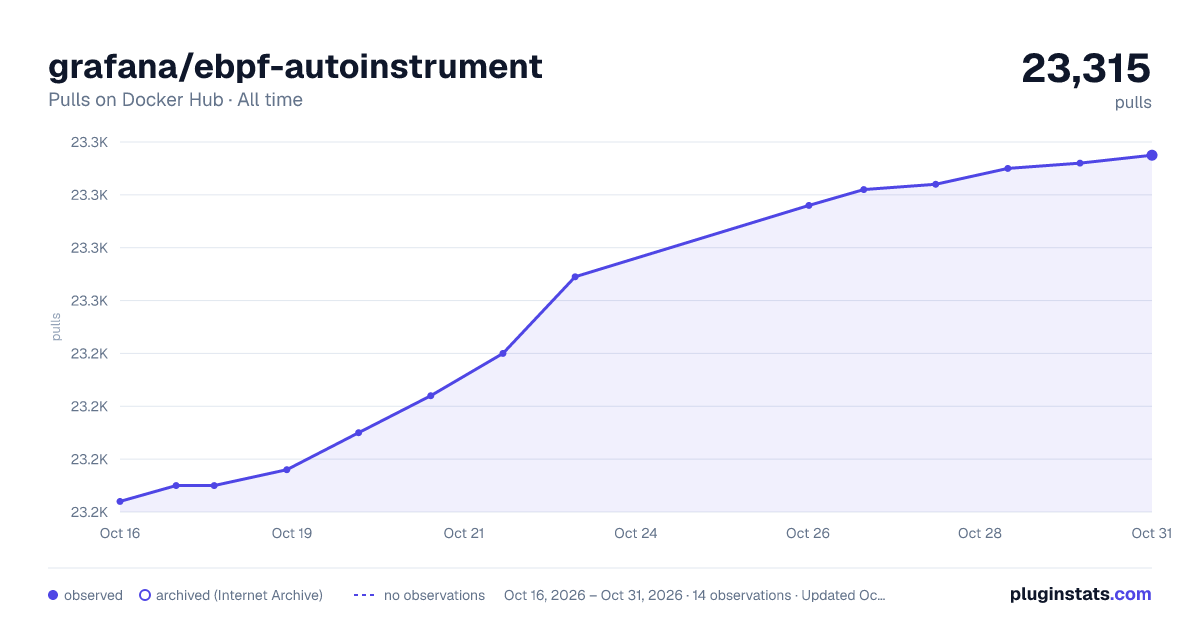Click the 'archived (Internet Archive)' legend label
This screenshot has height=630, width=1200.
(x=239, y=595)
